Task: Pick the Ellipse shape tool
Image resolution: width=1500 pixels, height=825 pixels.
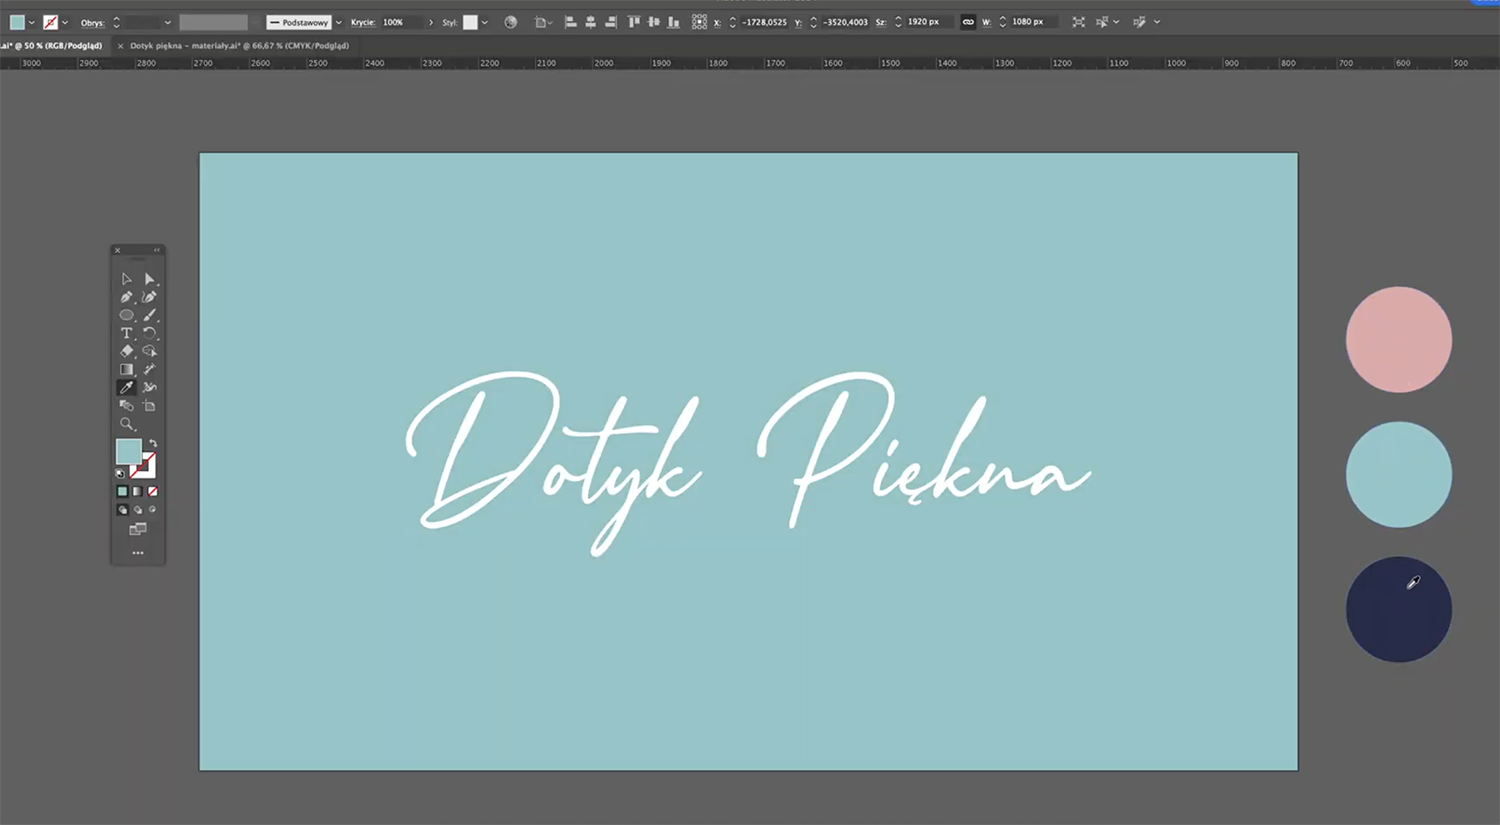Action: (x=126, y=315)
